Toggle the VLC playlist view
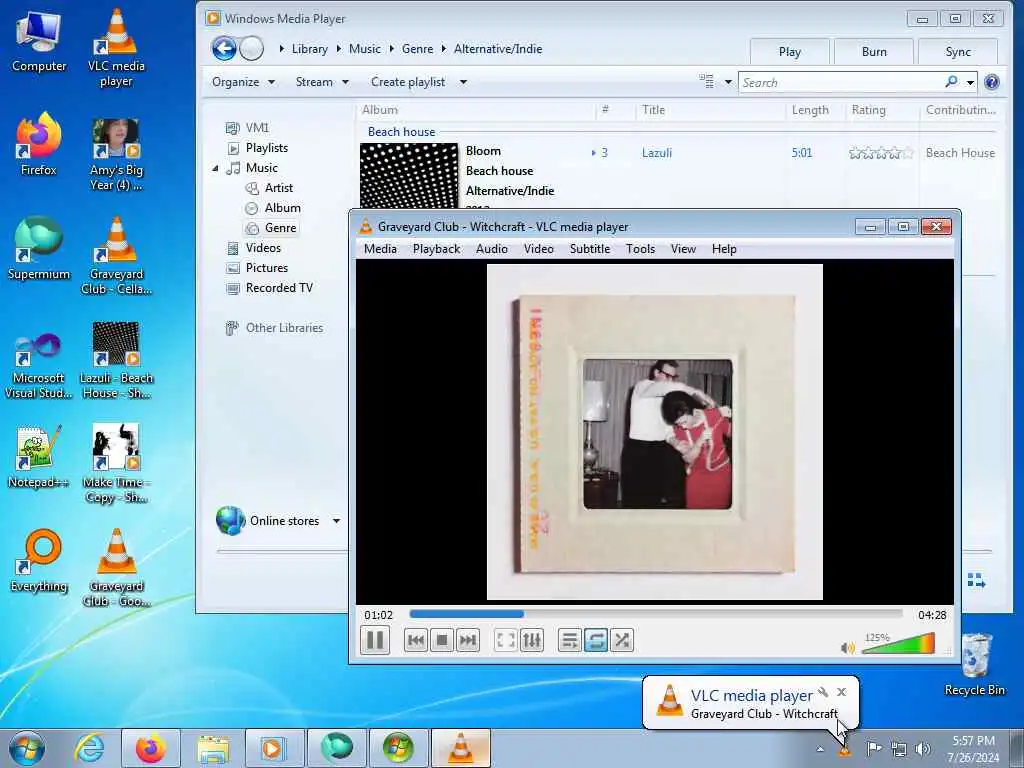 pos(570,640)
